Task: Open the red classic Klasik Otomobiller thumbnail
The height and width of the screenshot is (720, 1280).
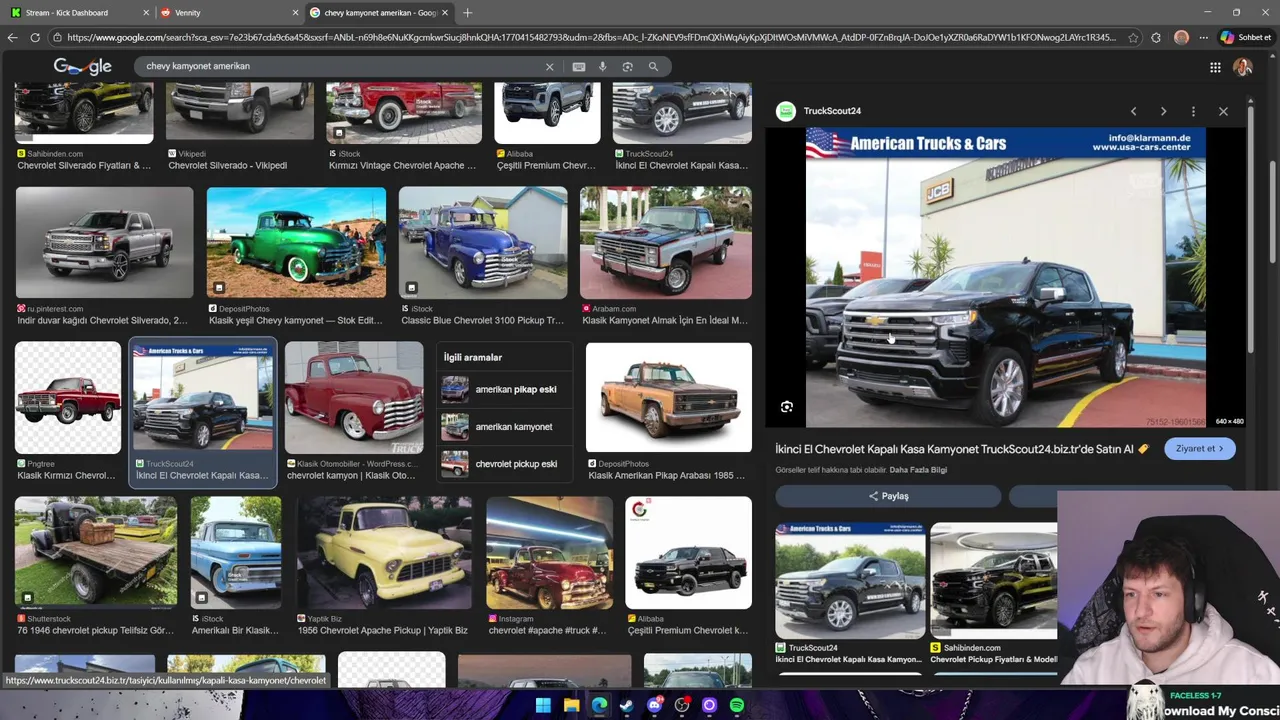Action: tap(354, 398)
